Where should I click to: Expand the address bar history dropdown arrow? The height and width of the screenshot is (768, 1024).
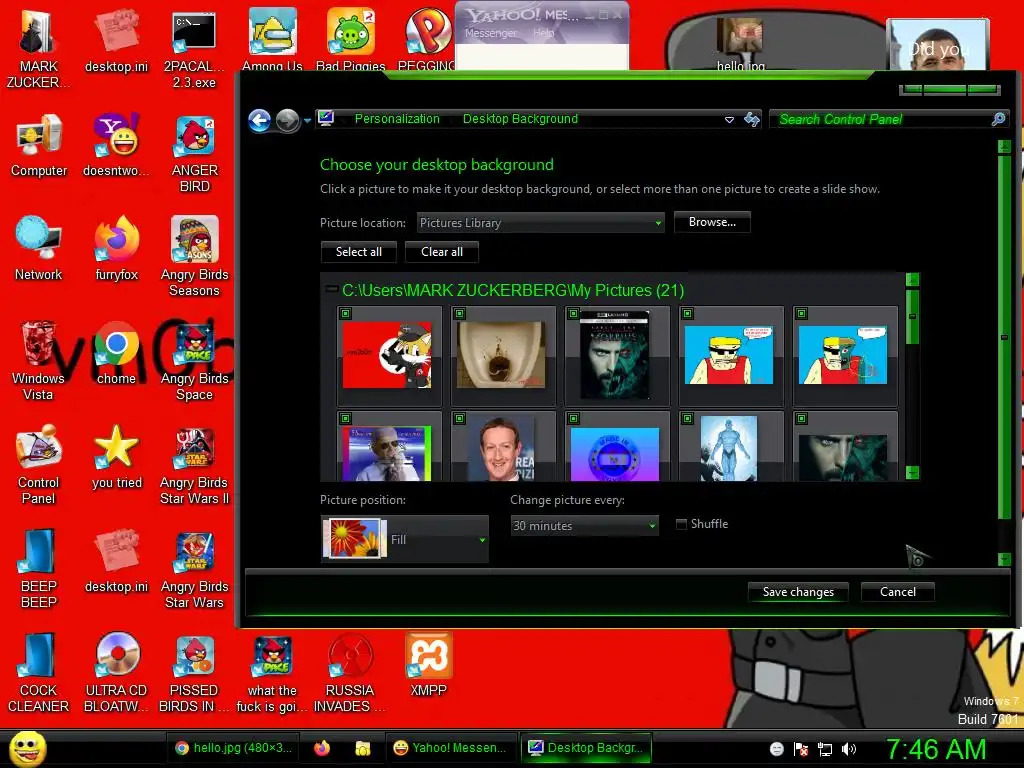tap(729, 120)
